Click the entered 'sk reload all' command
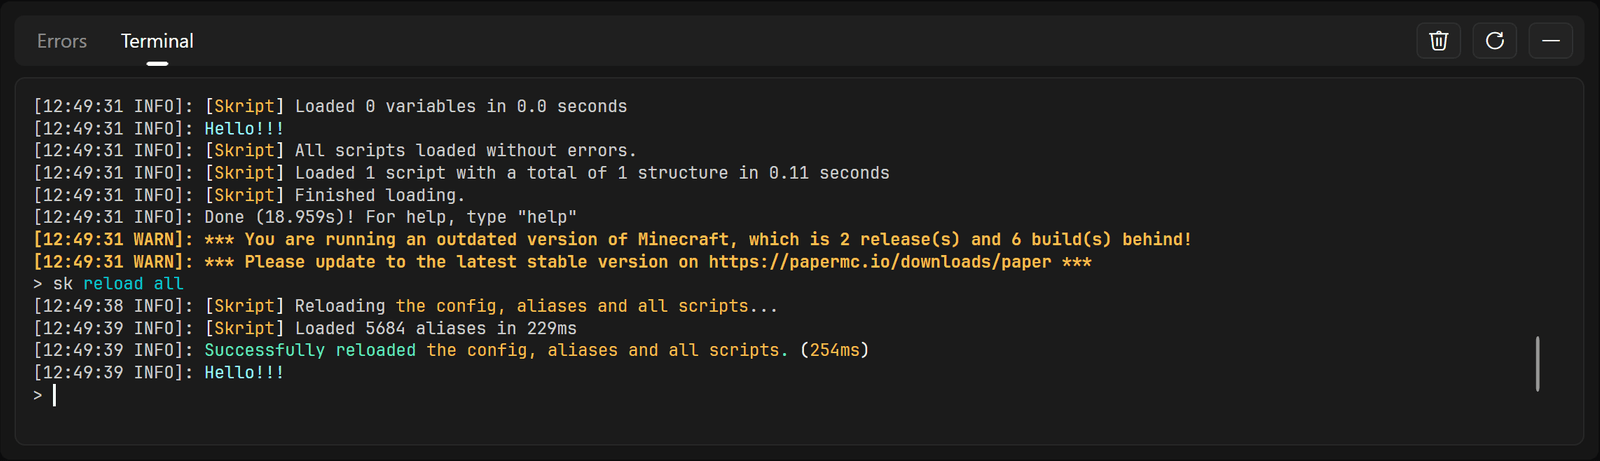Screen dimensions: 1600x461 coord(118,284)
